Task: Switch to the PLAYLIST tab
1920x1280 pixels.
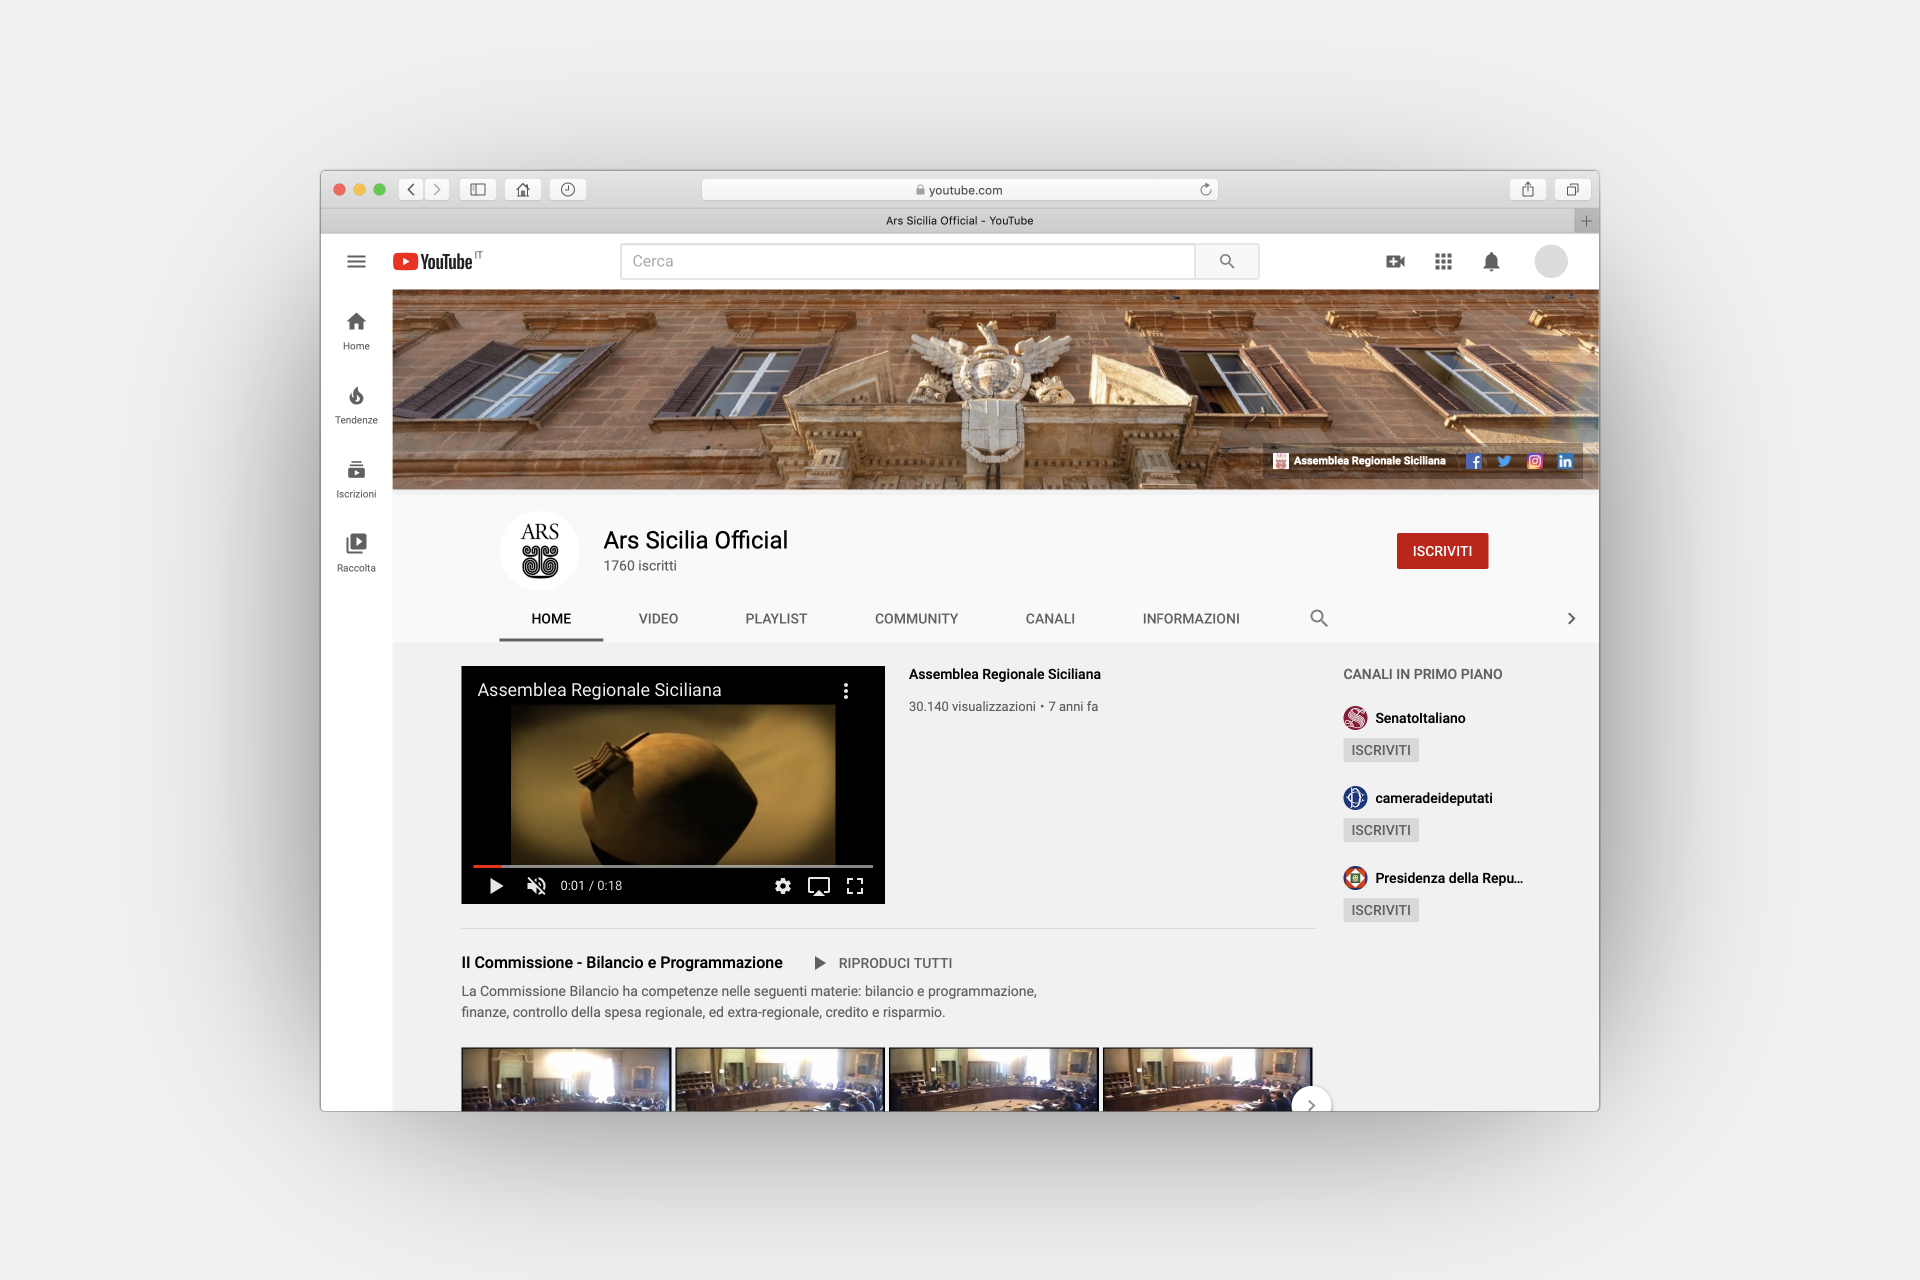Action: click(776, 619)
